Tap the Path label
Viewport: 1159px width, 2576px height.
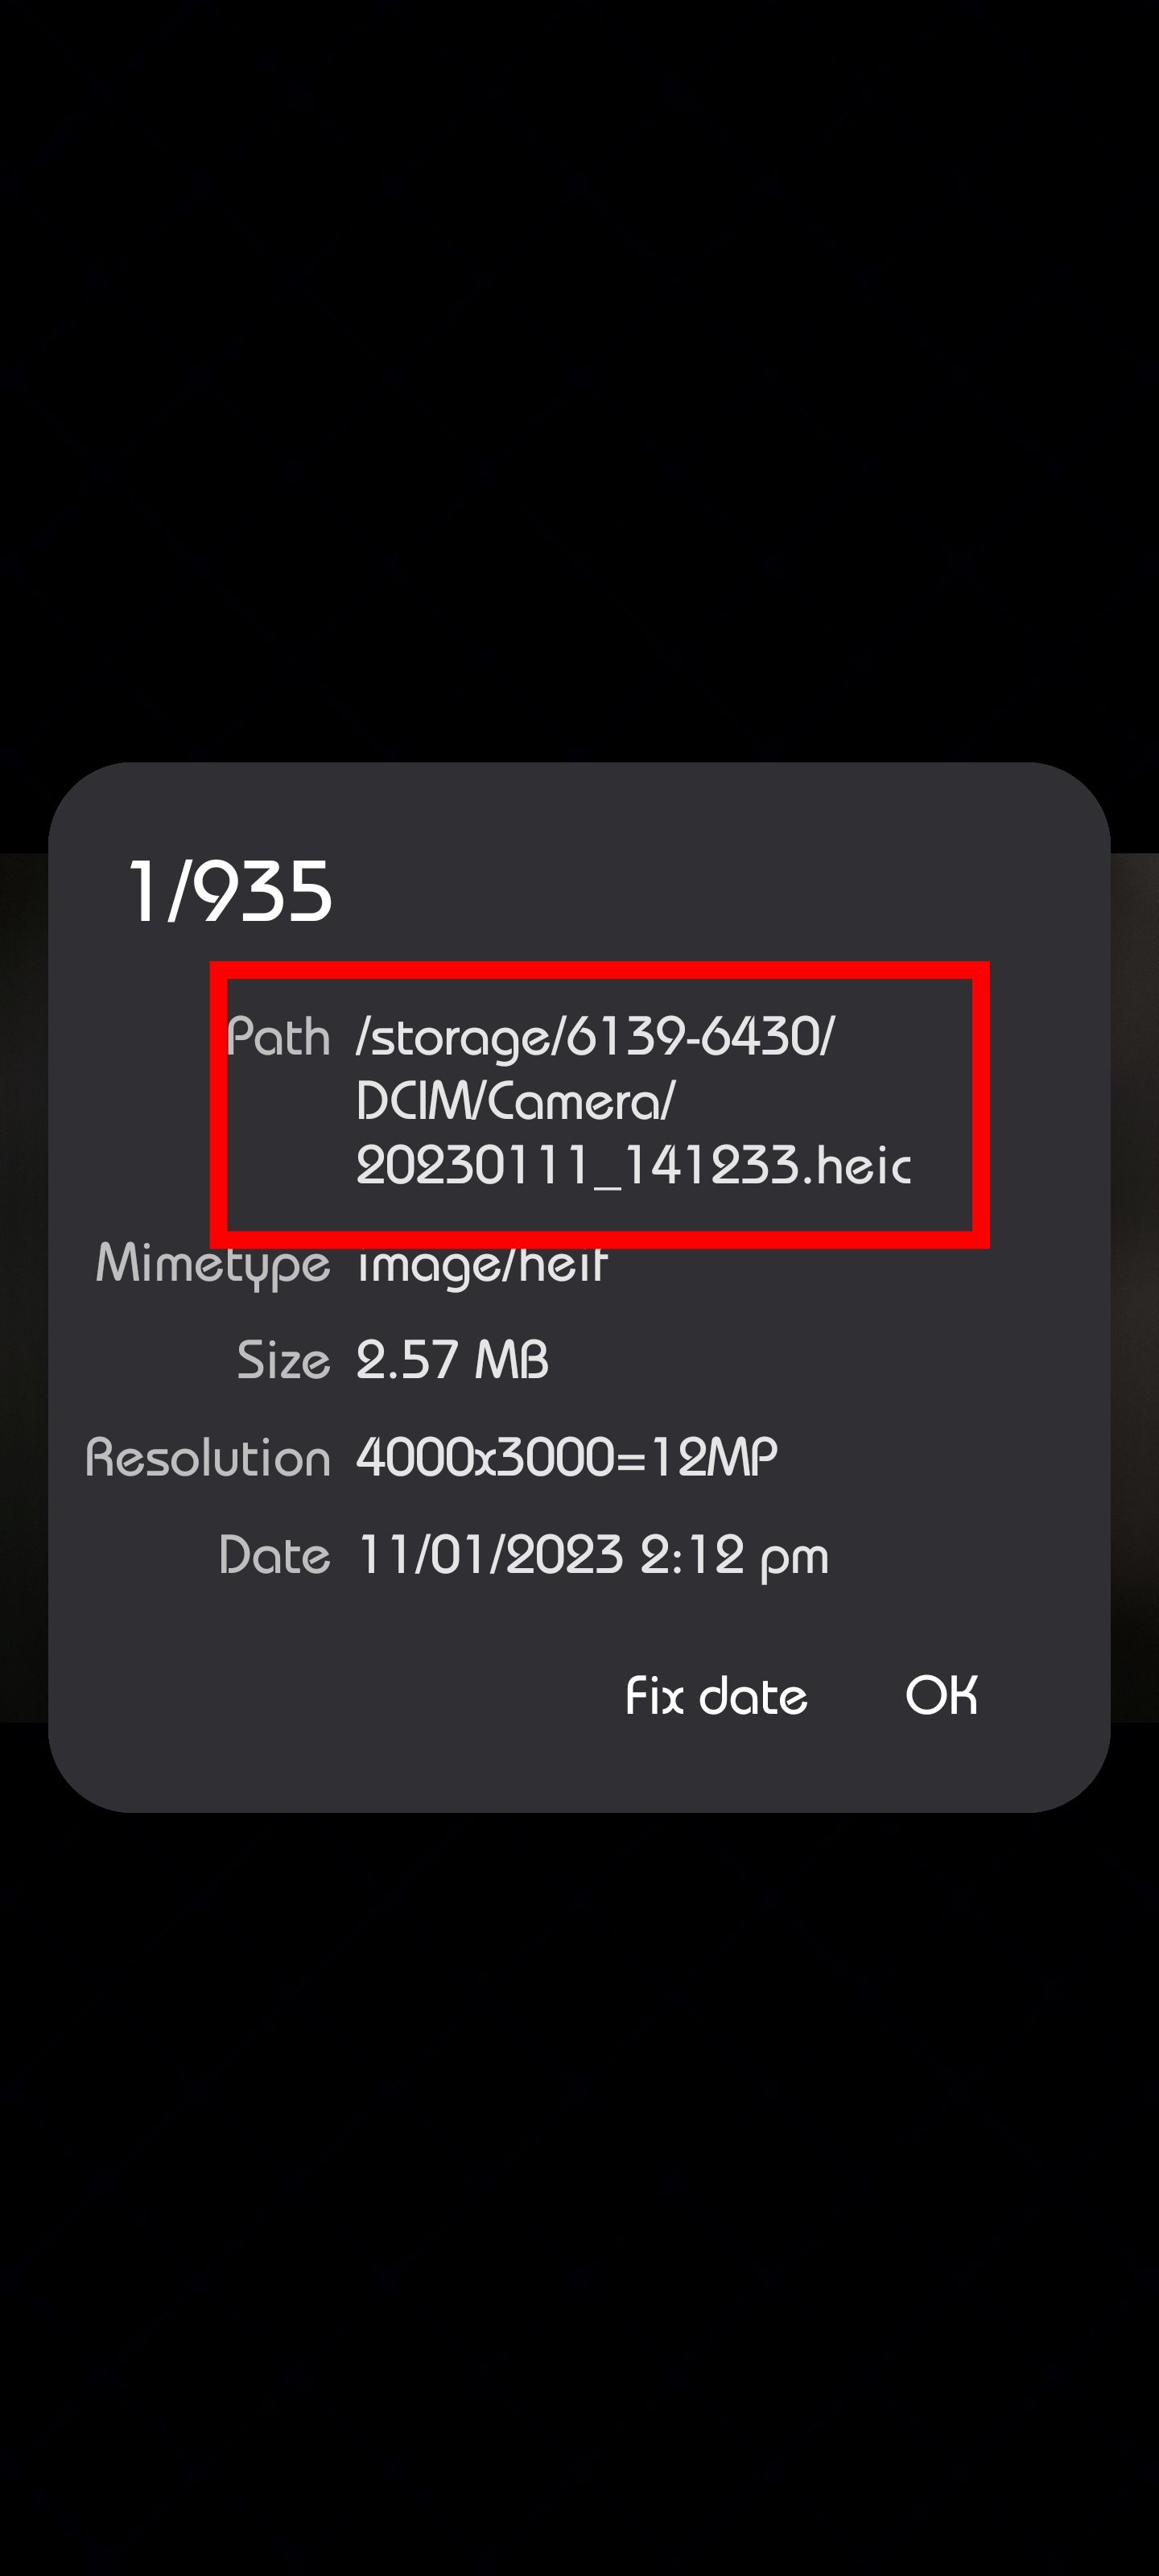point(278,1037)
